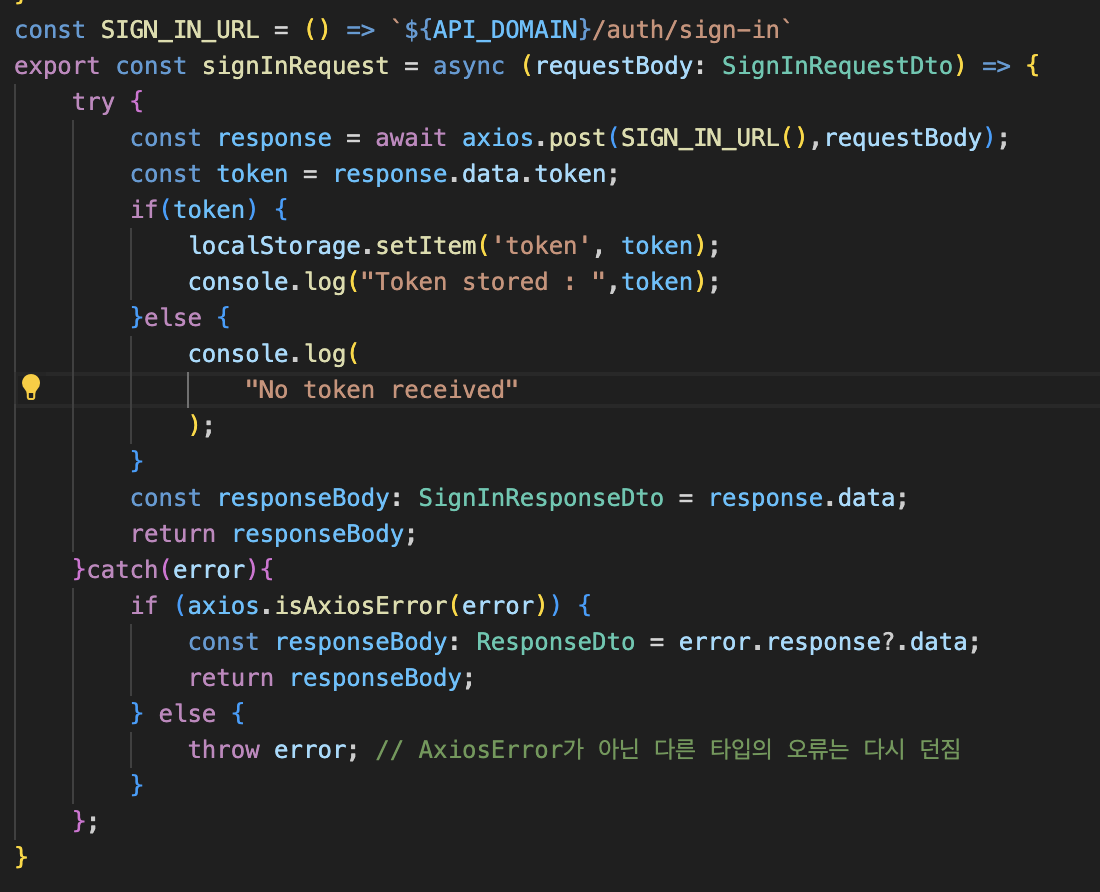The width and height of the screenshot is (1100, 892).
Task: Click 'return responseBody;' in the try block
Action: (x=274, y=534)
